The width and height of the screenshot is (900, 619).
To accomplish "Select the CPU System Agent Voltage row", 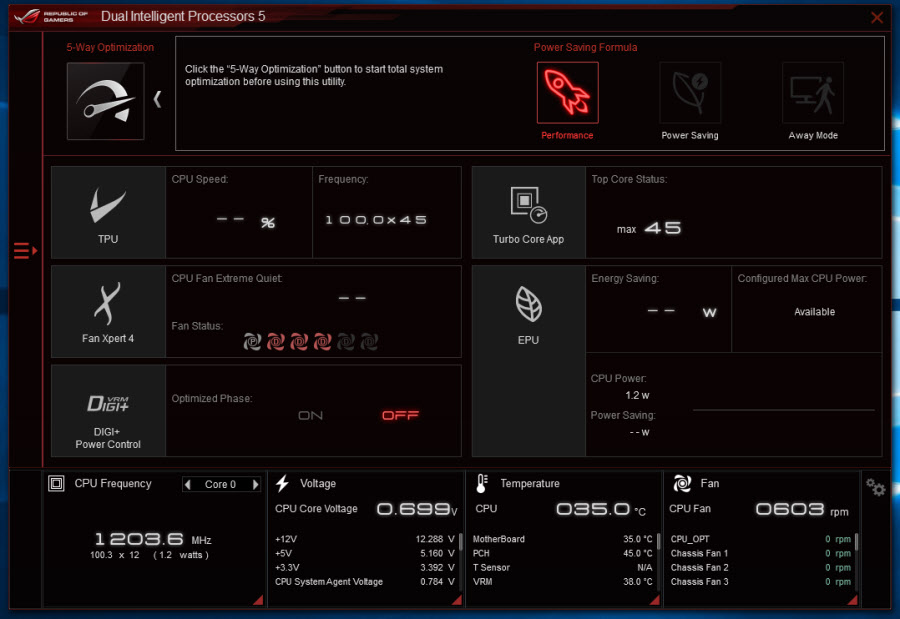I will [x=365, y=582].
